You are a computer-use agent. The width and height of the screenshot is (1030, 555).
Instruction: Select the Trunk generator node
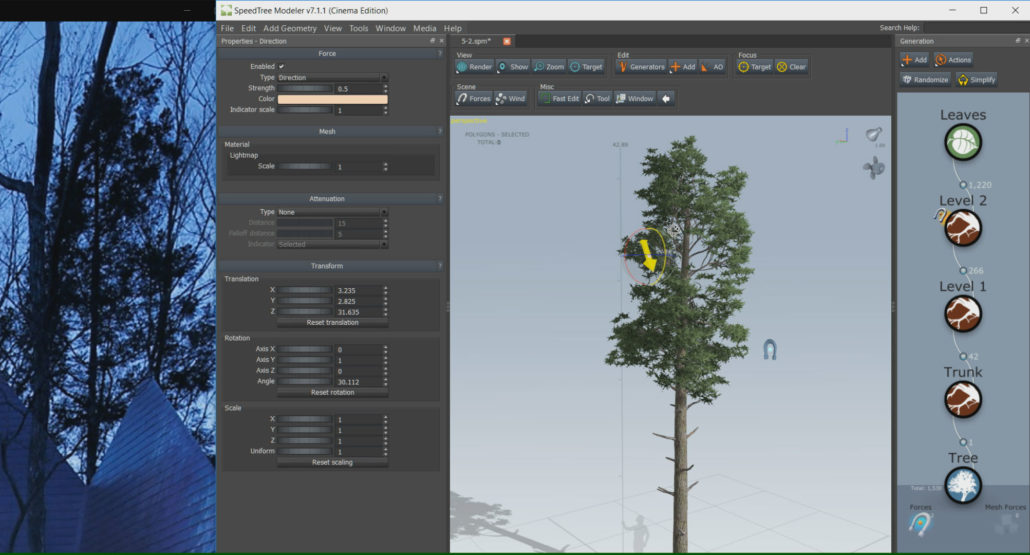point(963,399)
